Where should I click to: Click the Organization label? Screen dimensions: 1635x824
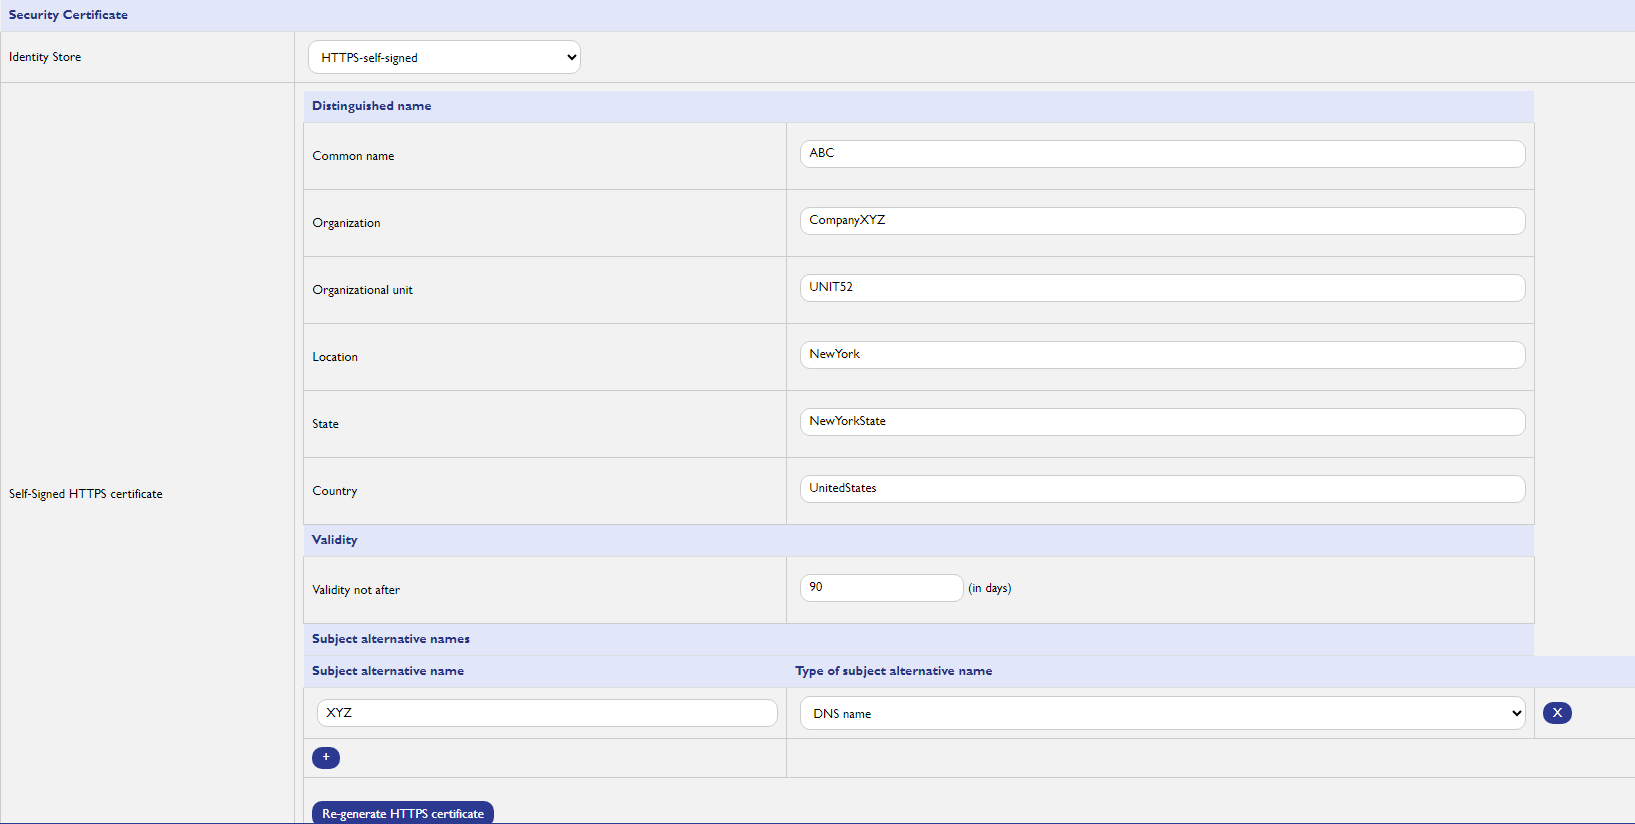346,223
